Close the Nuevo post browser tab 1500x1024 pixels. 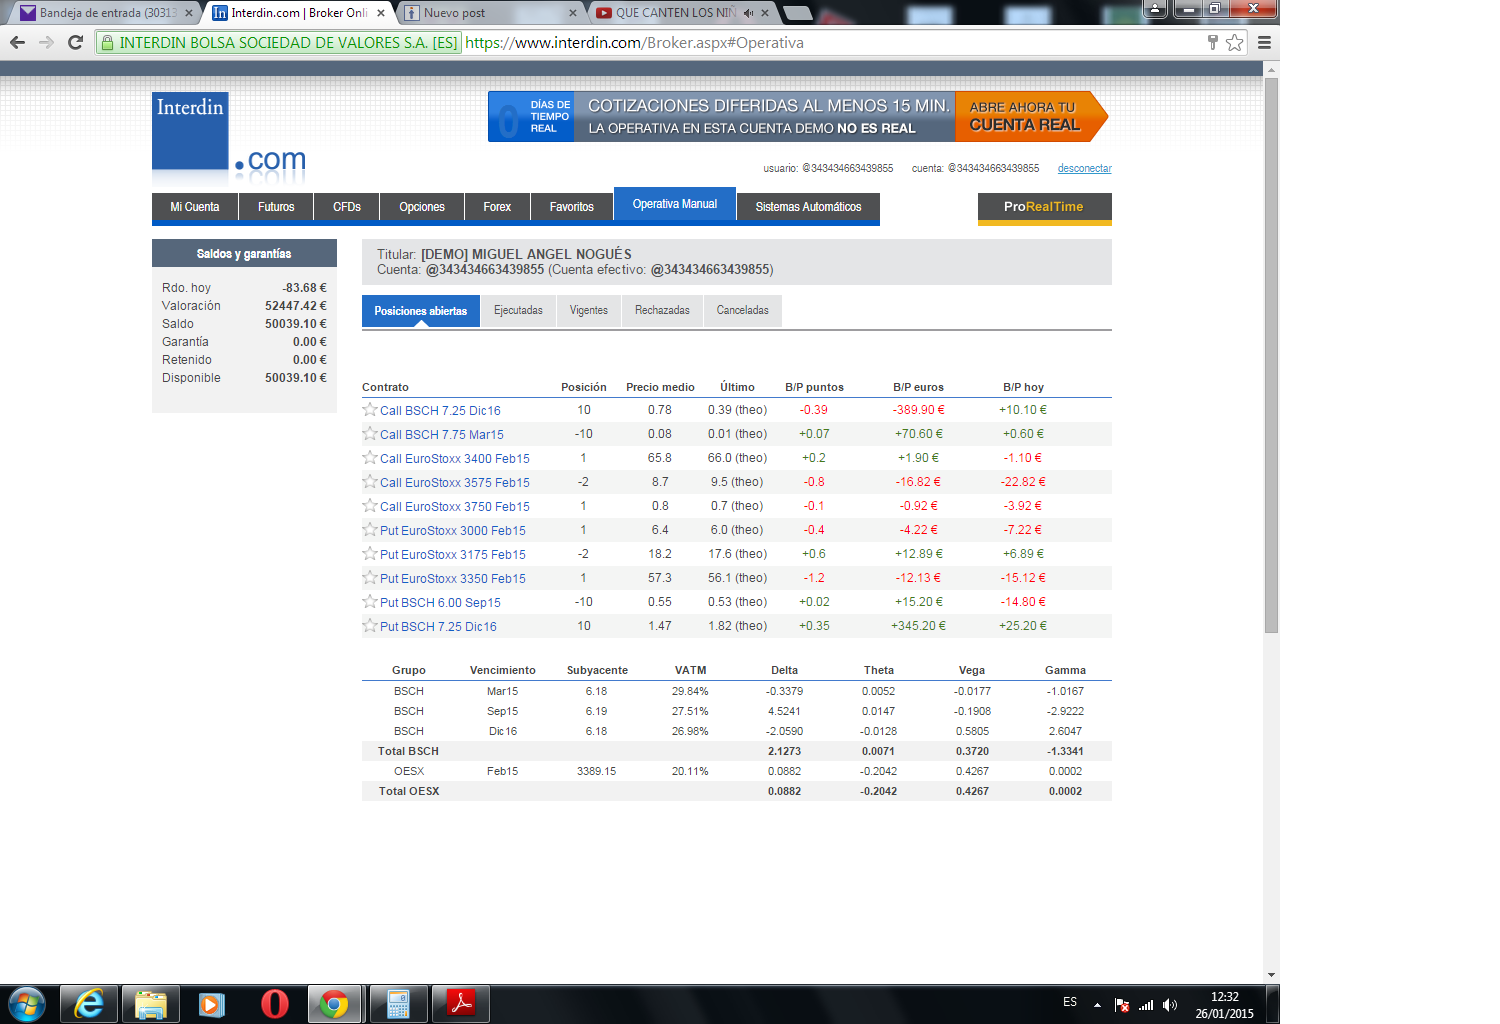pos(573,13)
